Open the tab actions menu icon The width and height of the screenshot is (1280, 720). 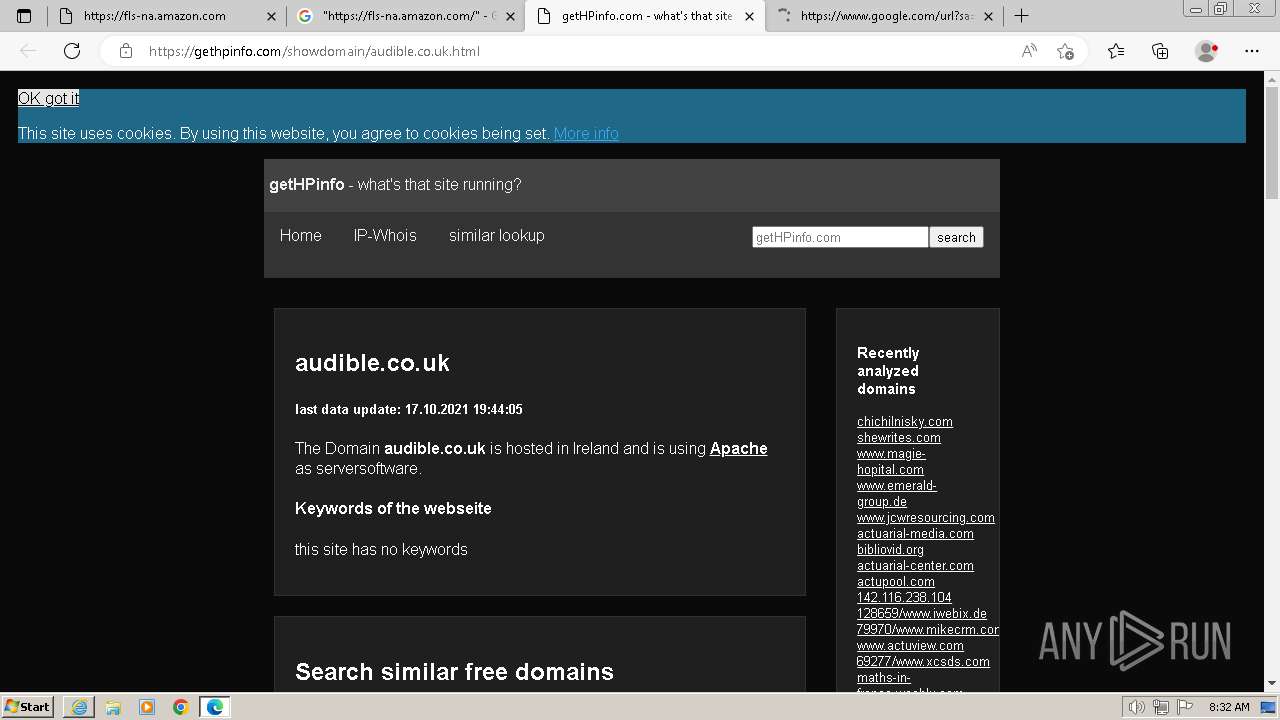24,16
